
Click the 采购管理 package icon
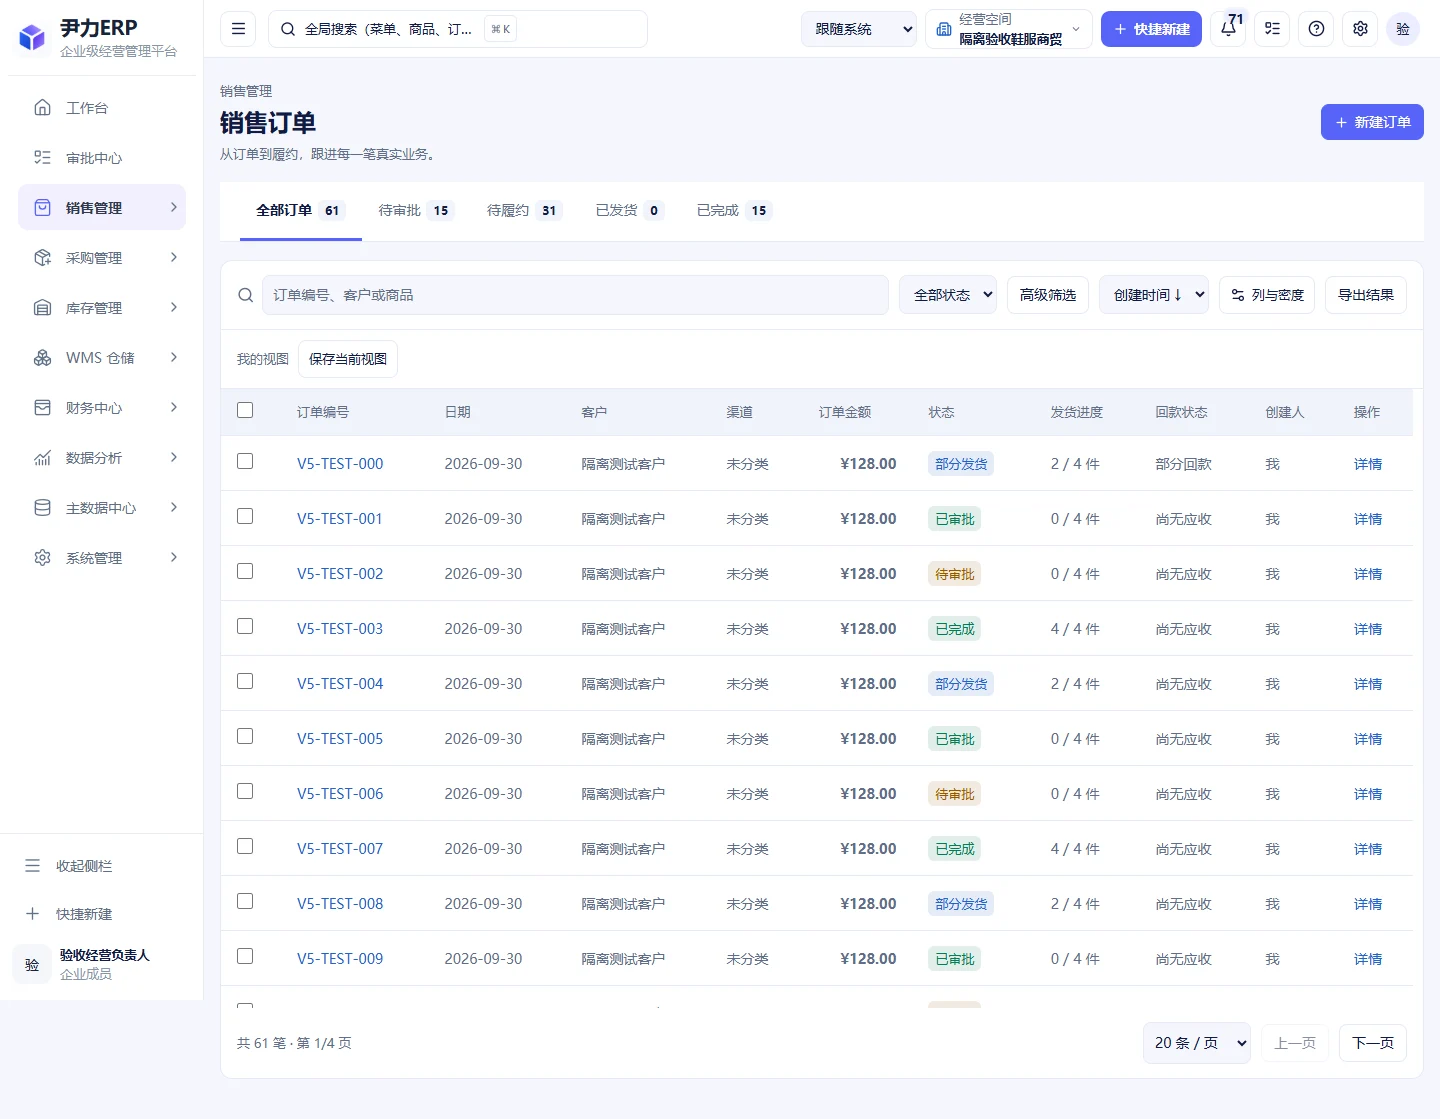coord(42,257)
